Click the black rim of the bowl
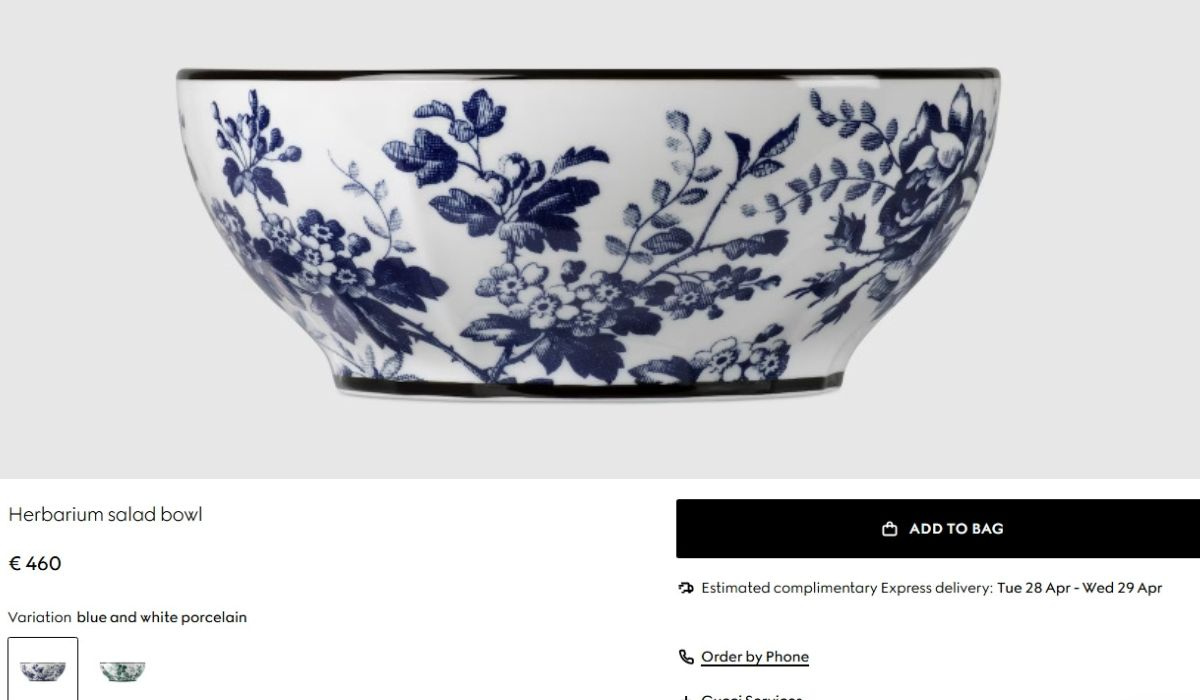The width and height of the screenshot is (1200, 700). (x=588, y=74)
